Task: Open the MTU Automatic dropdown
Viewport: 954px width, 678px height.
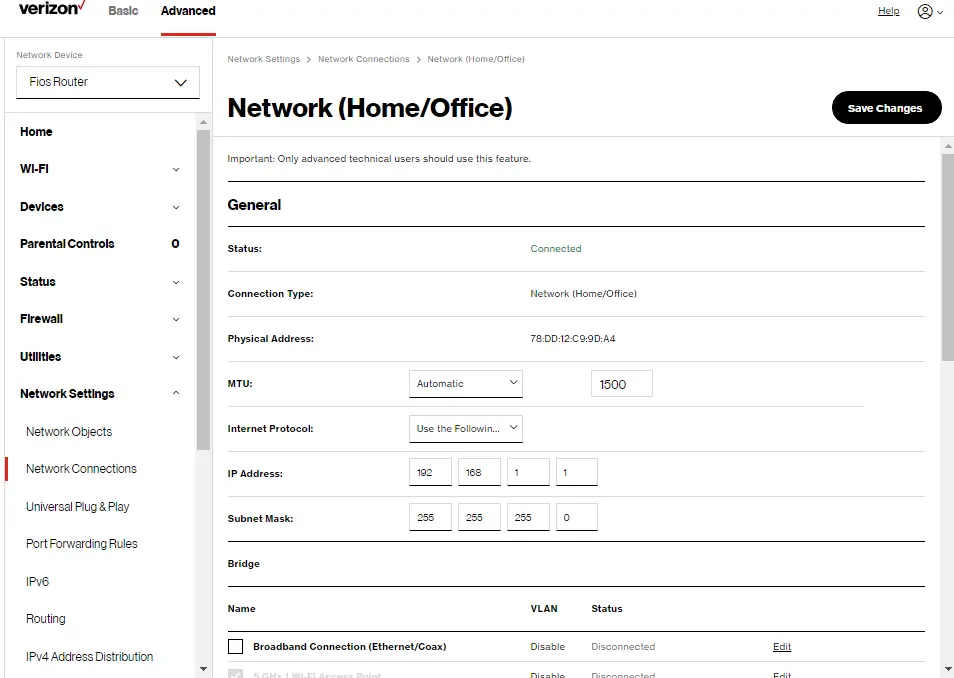Action: click(x=465, y=383)
